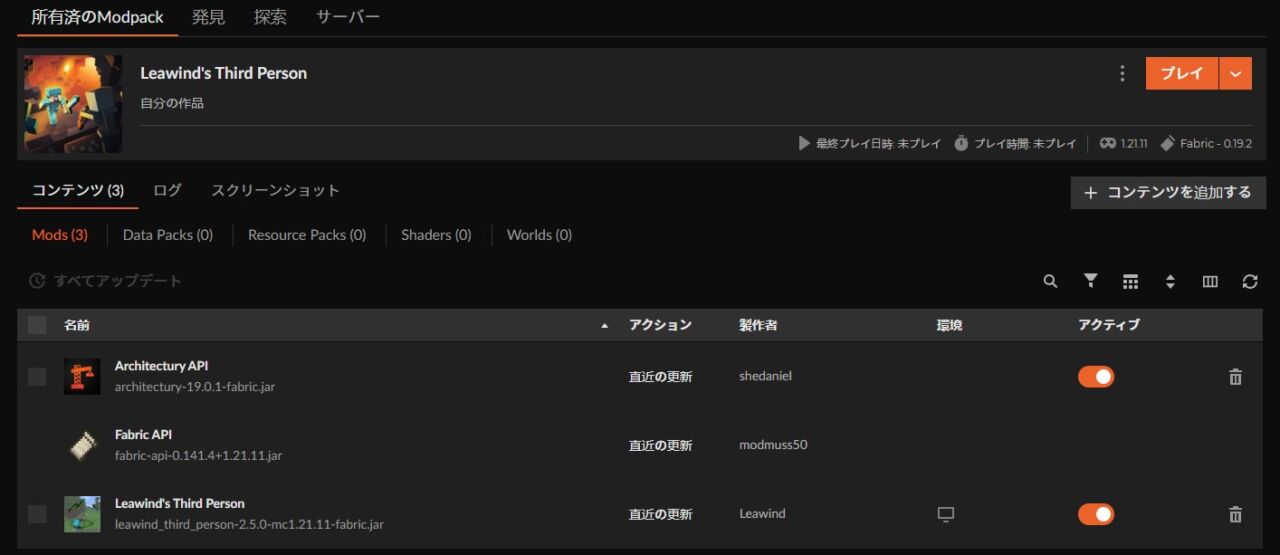1280x555 pixels.
Task: Click the Fabric API mod icon
Action: (x=82, y=445)
